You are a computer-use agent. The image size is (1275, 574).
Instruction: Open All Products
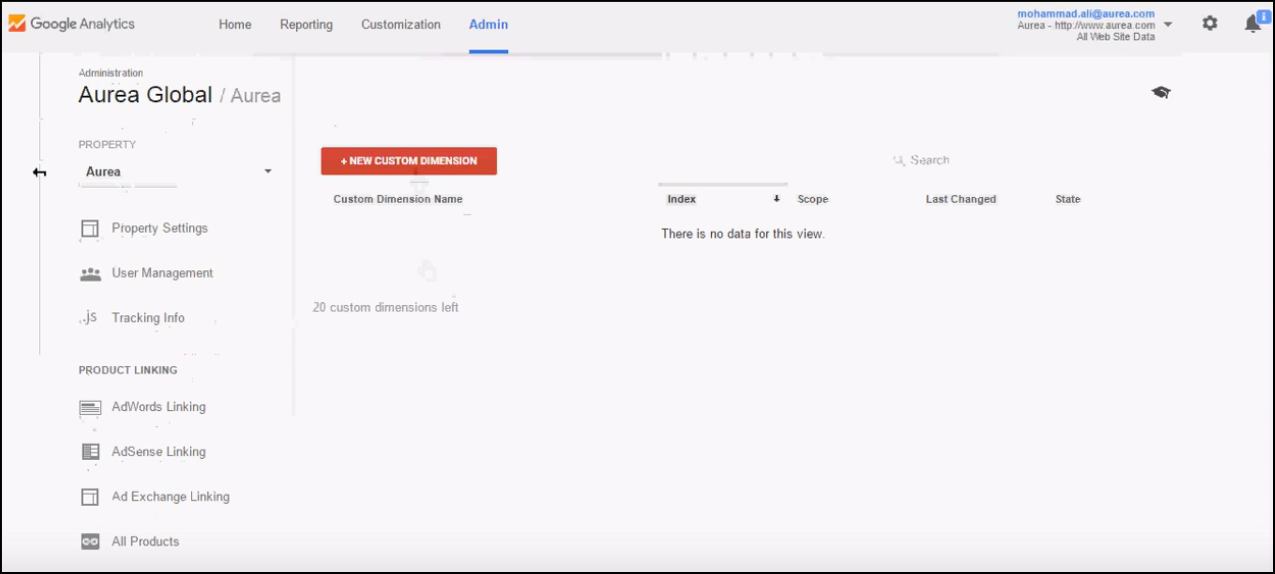146,541
